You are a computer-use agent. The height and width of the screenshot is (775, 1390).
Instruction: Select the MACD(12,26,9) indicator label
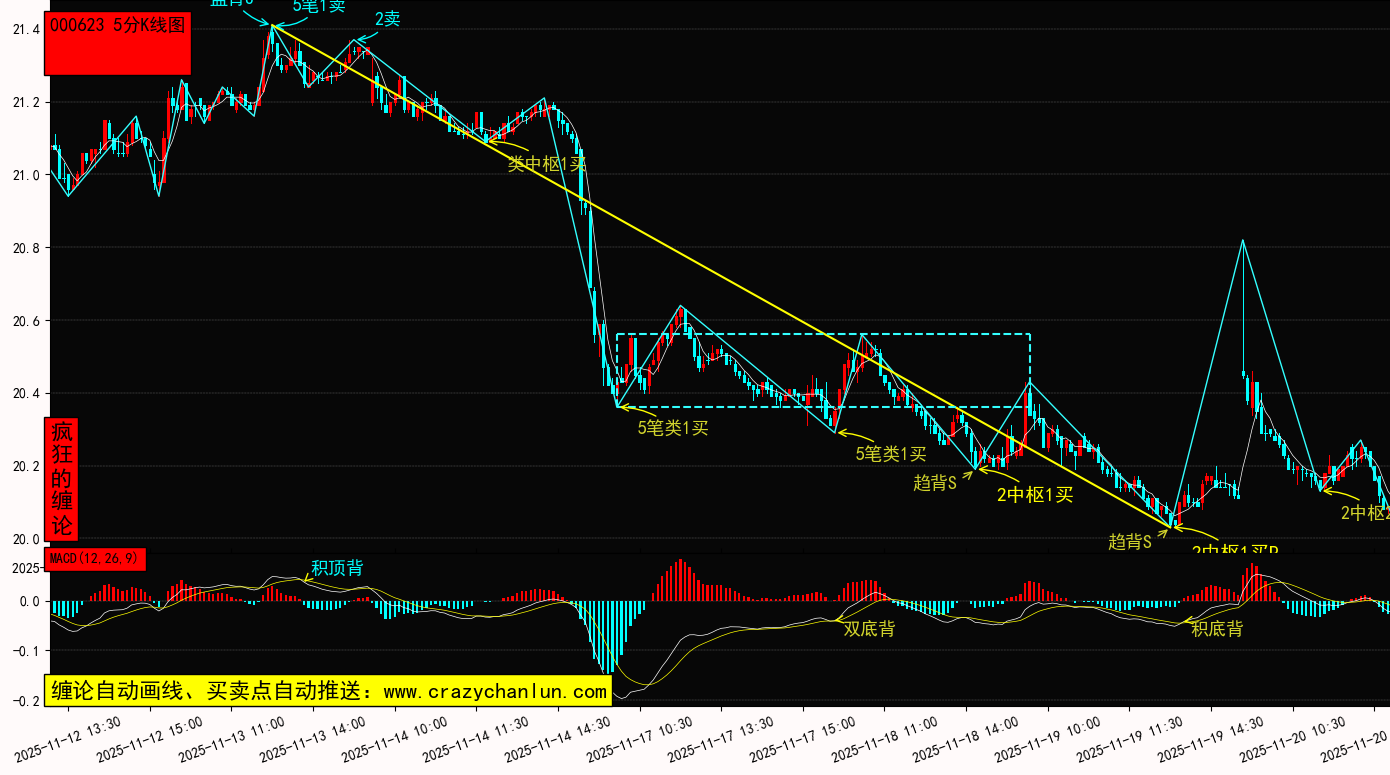click(x=95, y=558)
